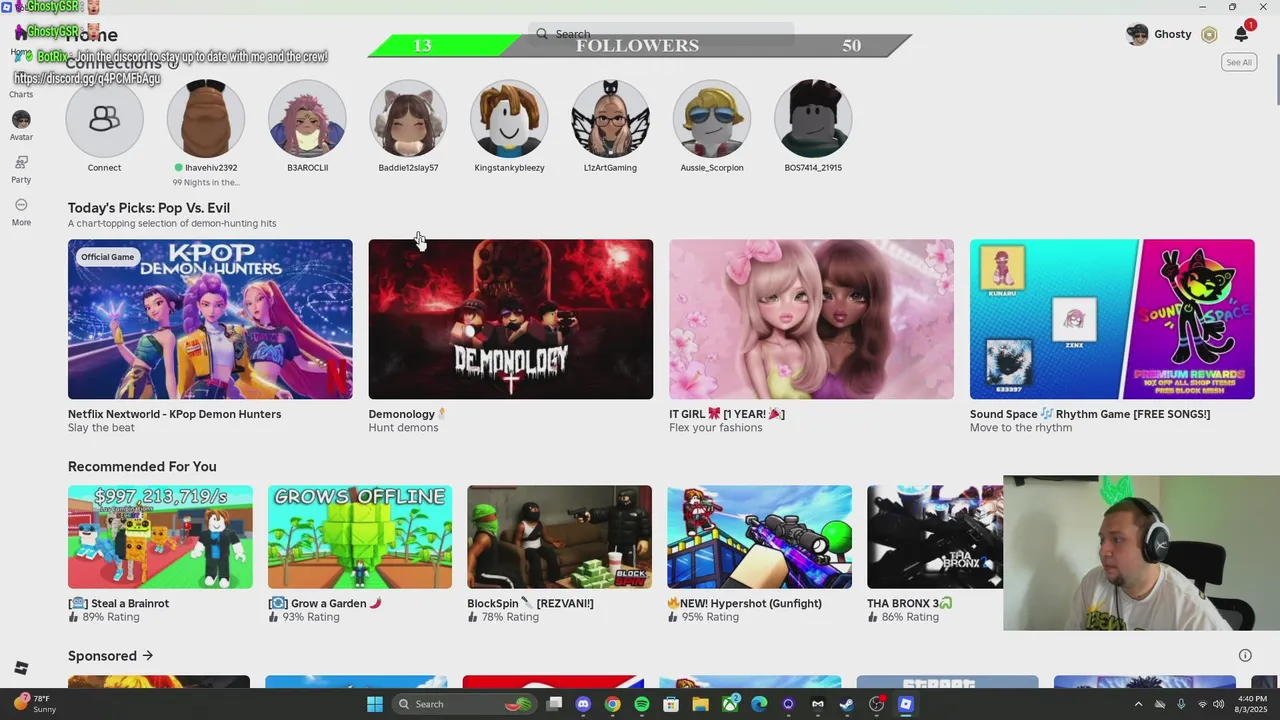The image size is (1280, 720).
Task: Open the Robux balance icon
Action: click(x=1209, y=35)
